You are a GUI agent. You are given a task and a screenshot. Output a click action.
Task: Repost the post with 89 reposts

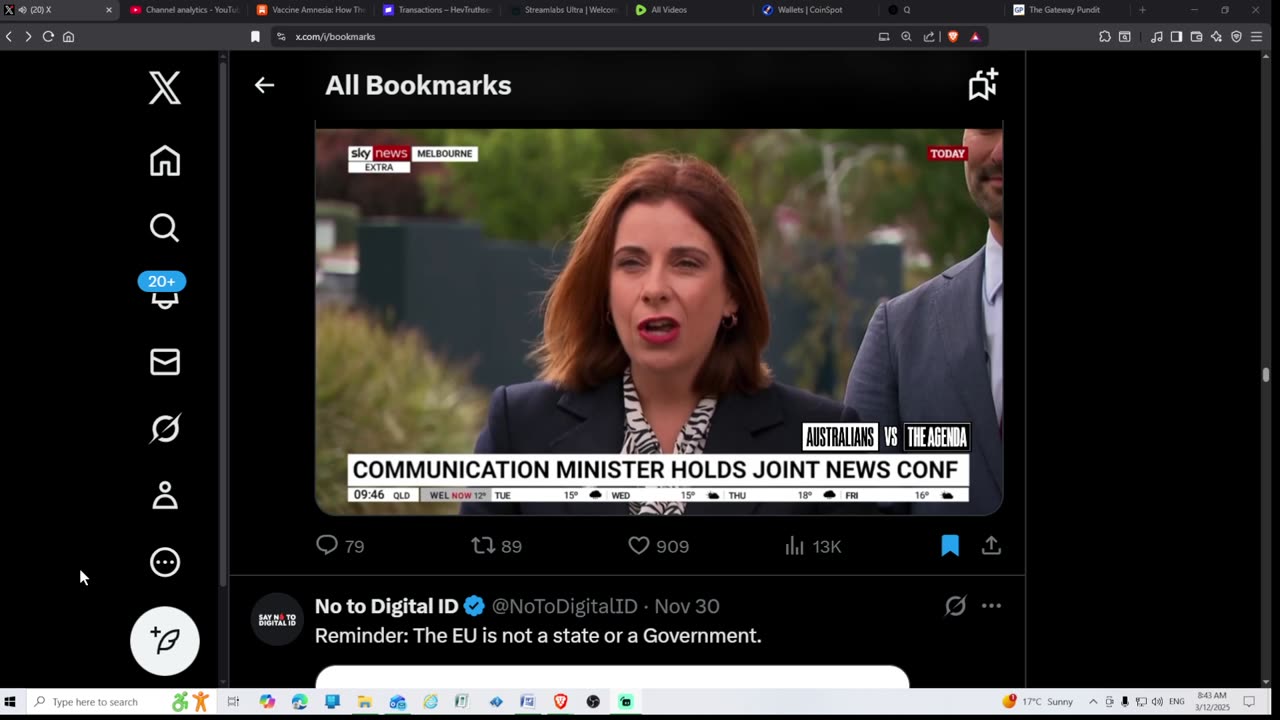[x=497, y=546]
